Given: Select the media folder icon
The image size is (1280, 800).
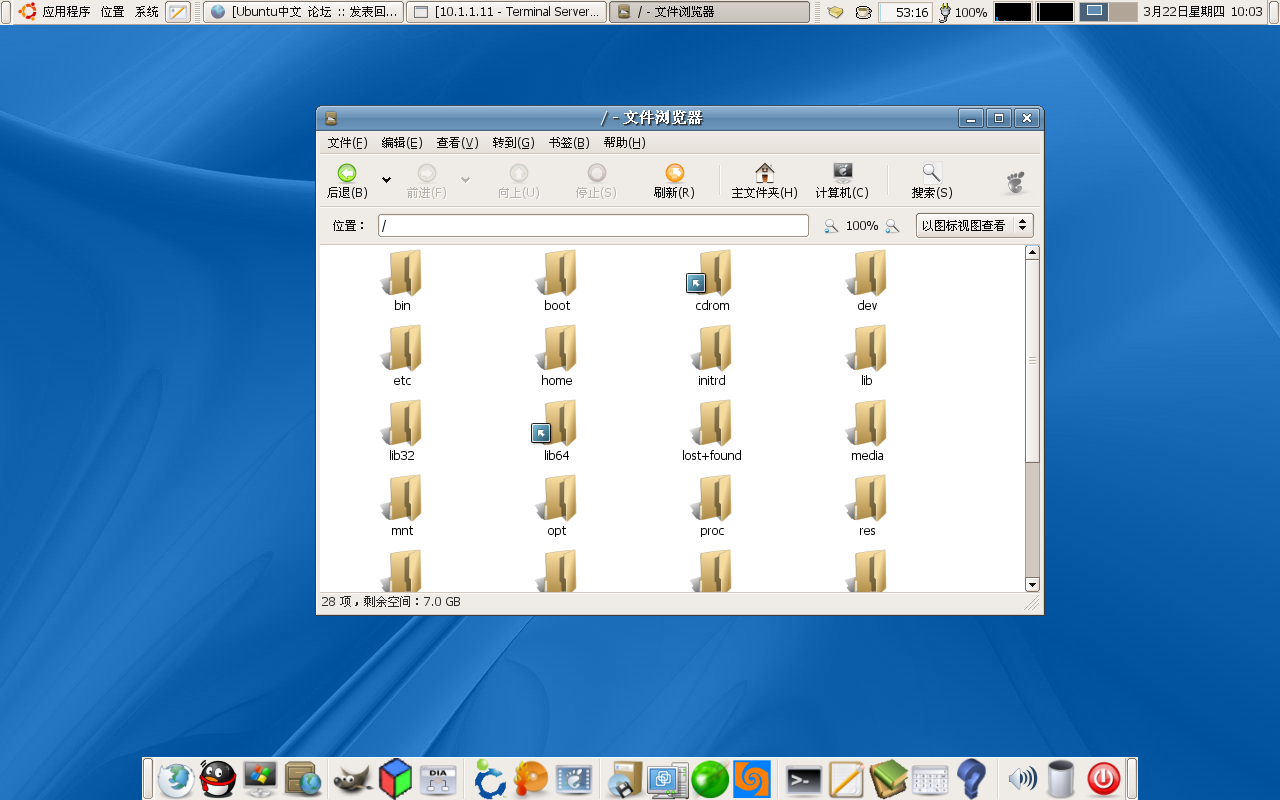Looking at the screenshot, I should pyautogui.click(x=867, y=423).
